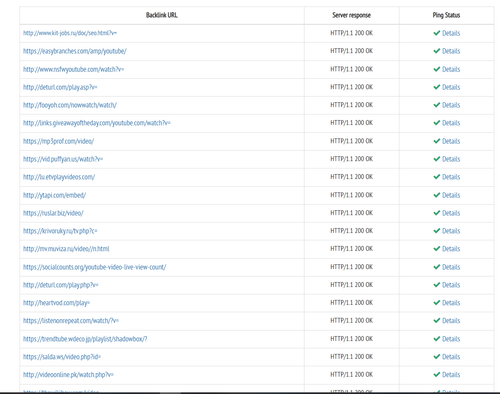Open the trendtube.wdeco.jp shadowbox link
This screenshot has height=394, width=500.
point(85,339)
